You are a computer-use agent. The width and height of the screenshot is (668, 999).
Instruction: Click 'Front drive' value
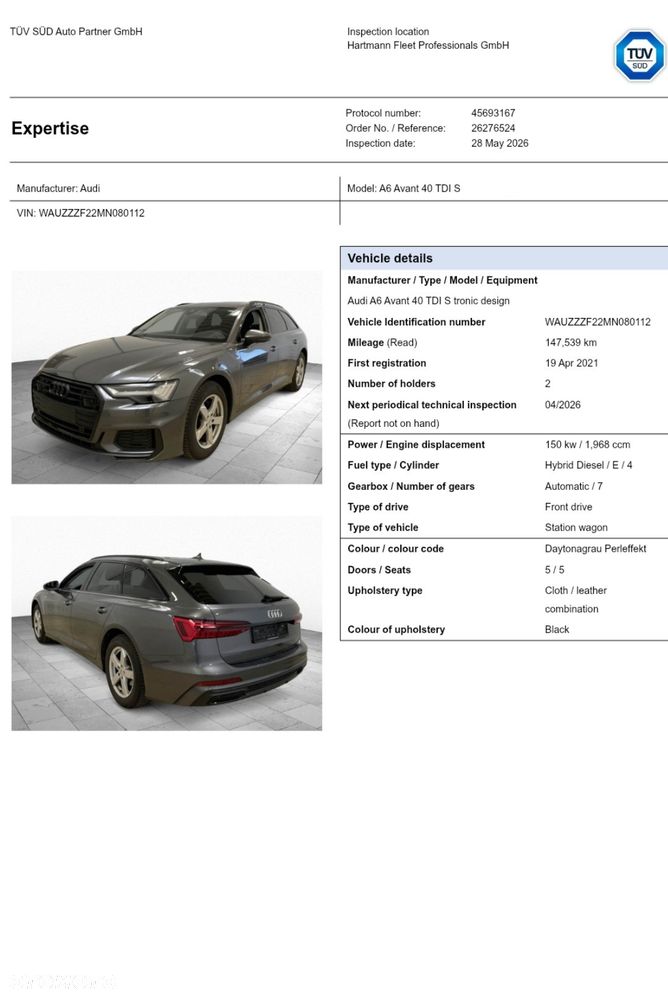pyautogui.click(x=568, y=507)
